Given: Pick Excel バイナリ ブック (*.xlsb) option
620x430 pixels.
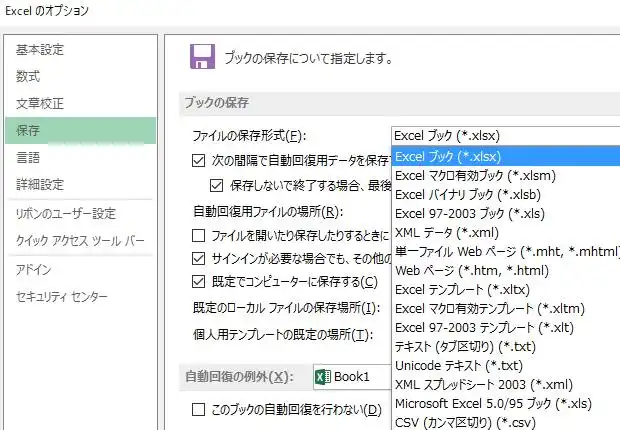Looking at the screenshot, I should [x=468, y=194].
